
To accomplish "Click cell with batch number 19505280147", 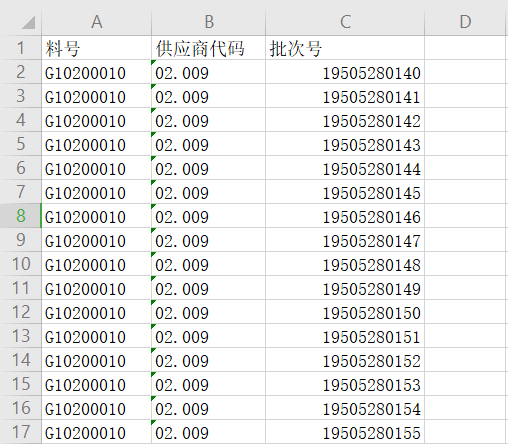I will point(345,240).
